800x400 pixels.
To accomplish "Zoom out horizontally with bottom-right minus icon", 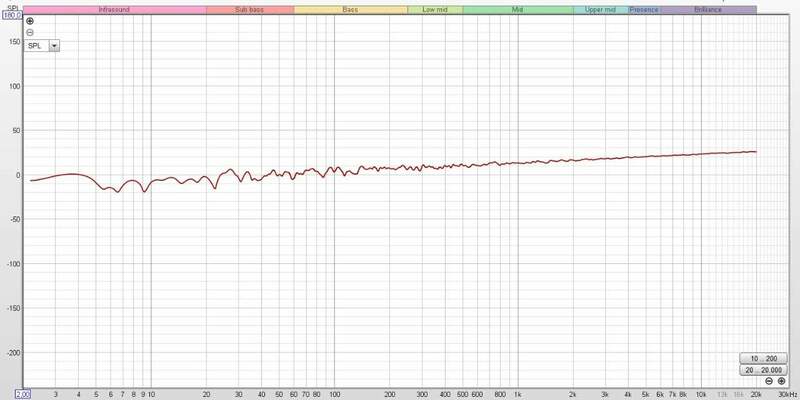I will 768,381.
